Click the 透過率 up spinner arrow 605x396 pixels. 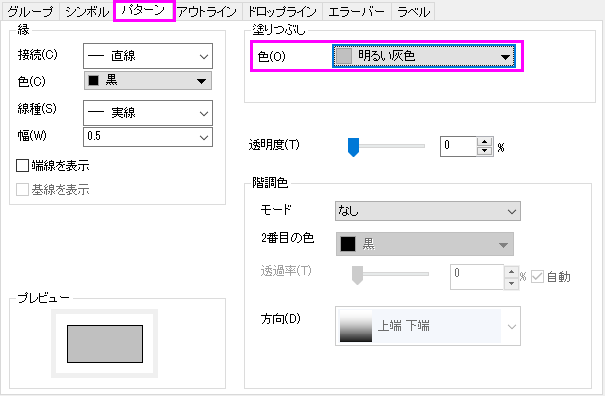point(511,272)
